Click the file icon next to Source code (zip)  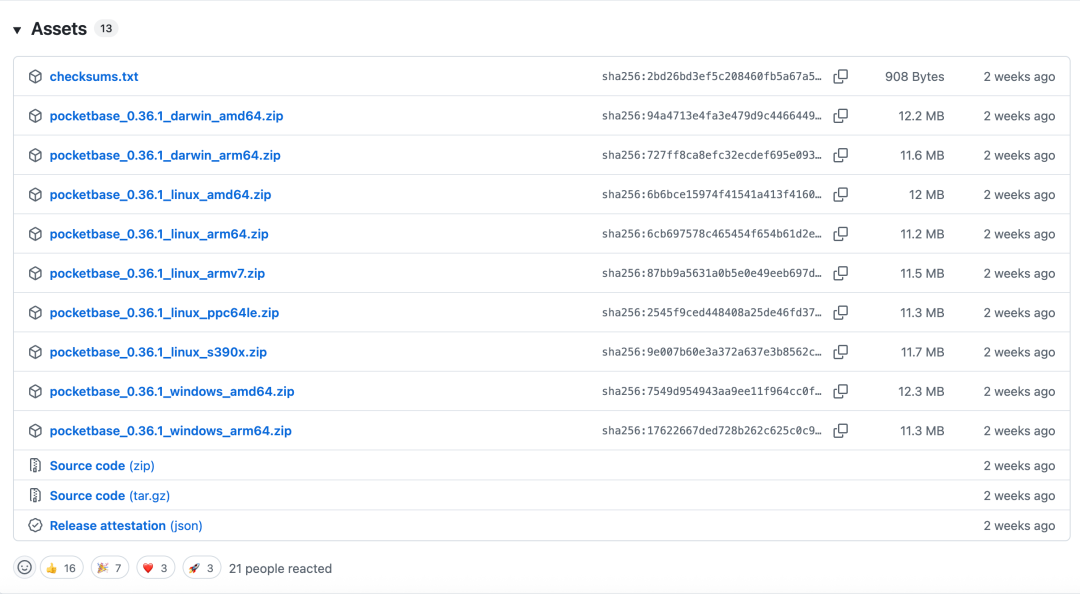click(35, 465)
